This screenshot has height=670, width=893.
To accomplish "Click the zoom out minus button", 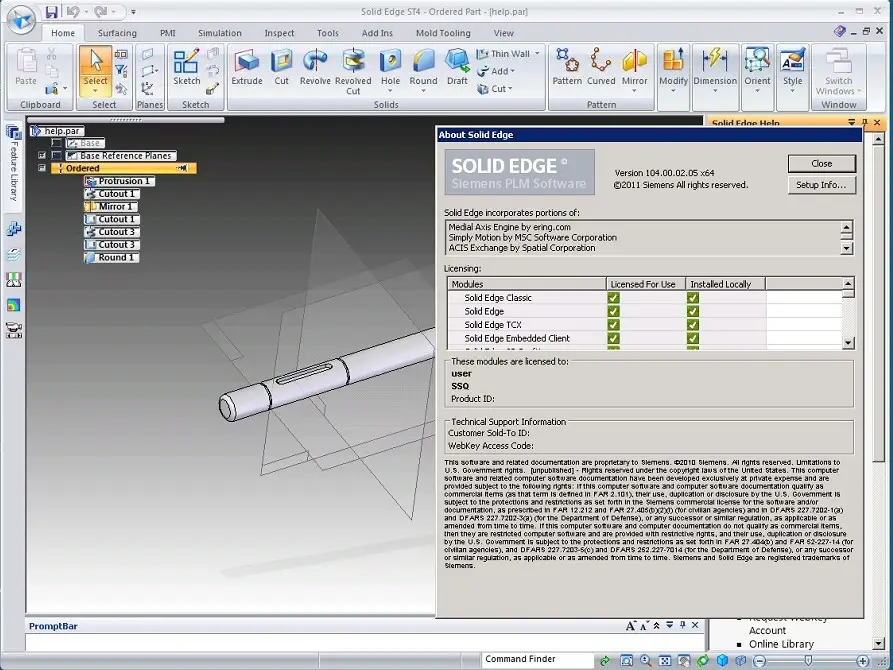I will pos(759,661).
